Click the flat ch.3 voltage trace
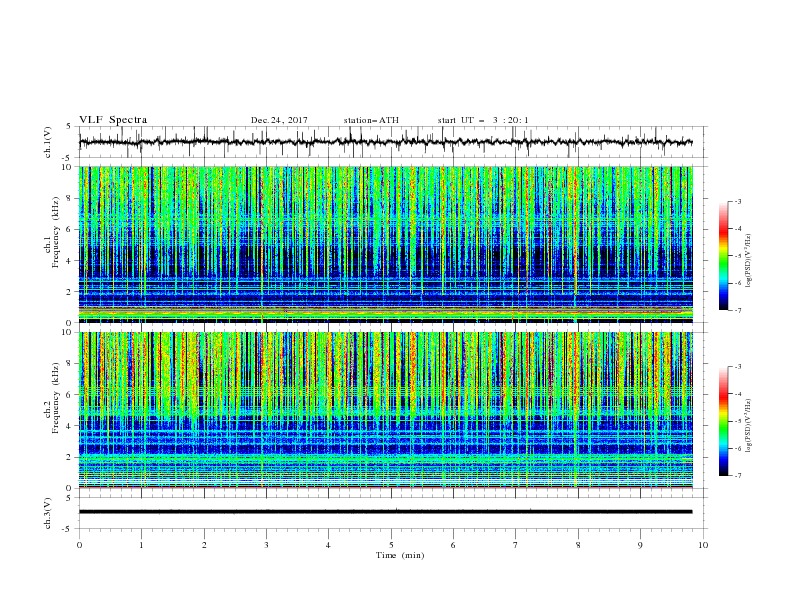 pos(385,512)
